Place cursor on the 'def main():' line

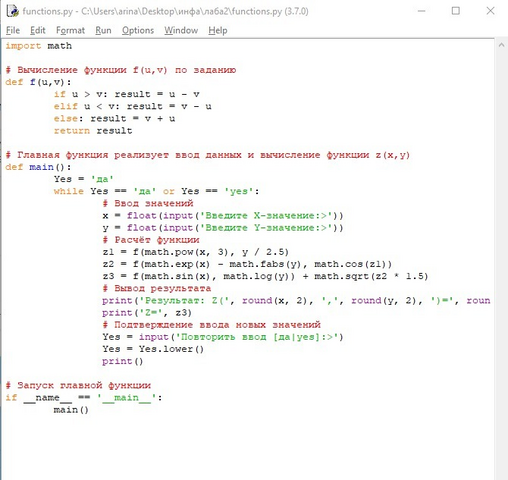(x=38, y=167)
